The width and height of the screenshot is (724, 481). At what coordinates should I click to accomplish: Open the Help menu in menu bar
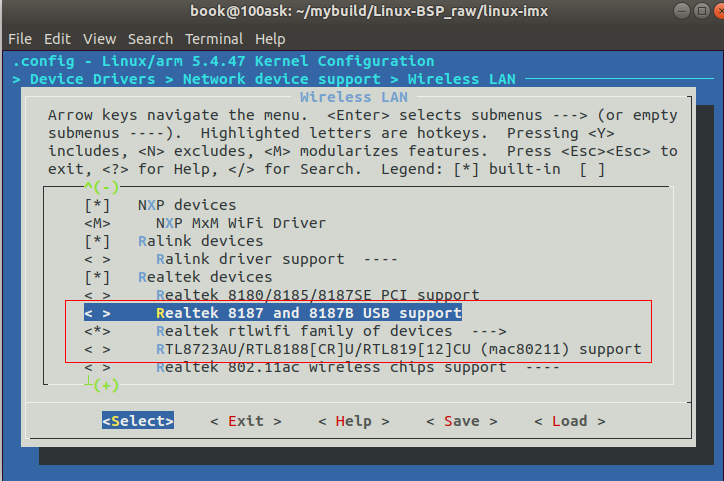click(270, 39)
